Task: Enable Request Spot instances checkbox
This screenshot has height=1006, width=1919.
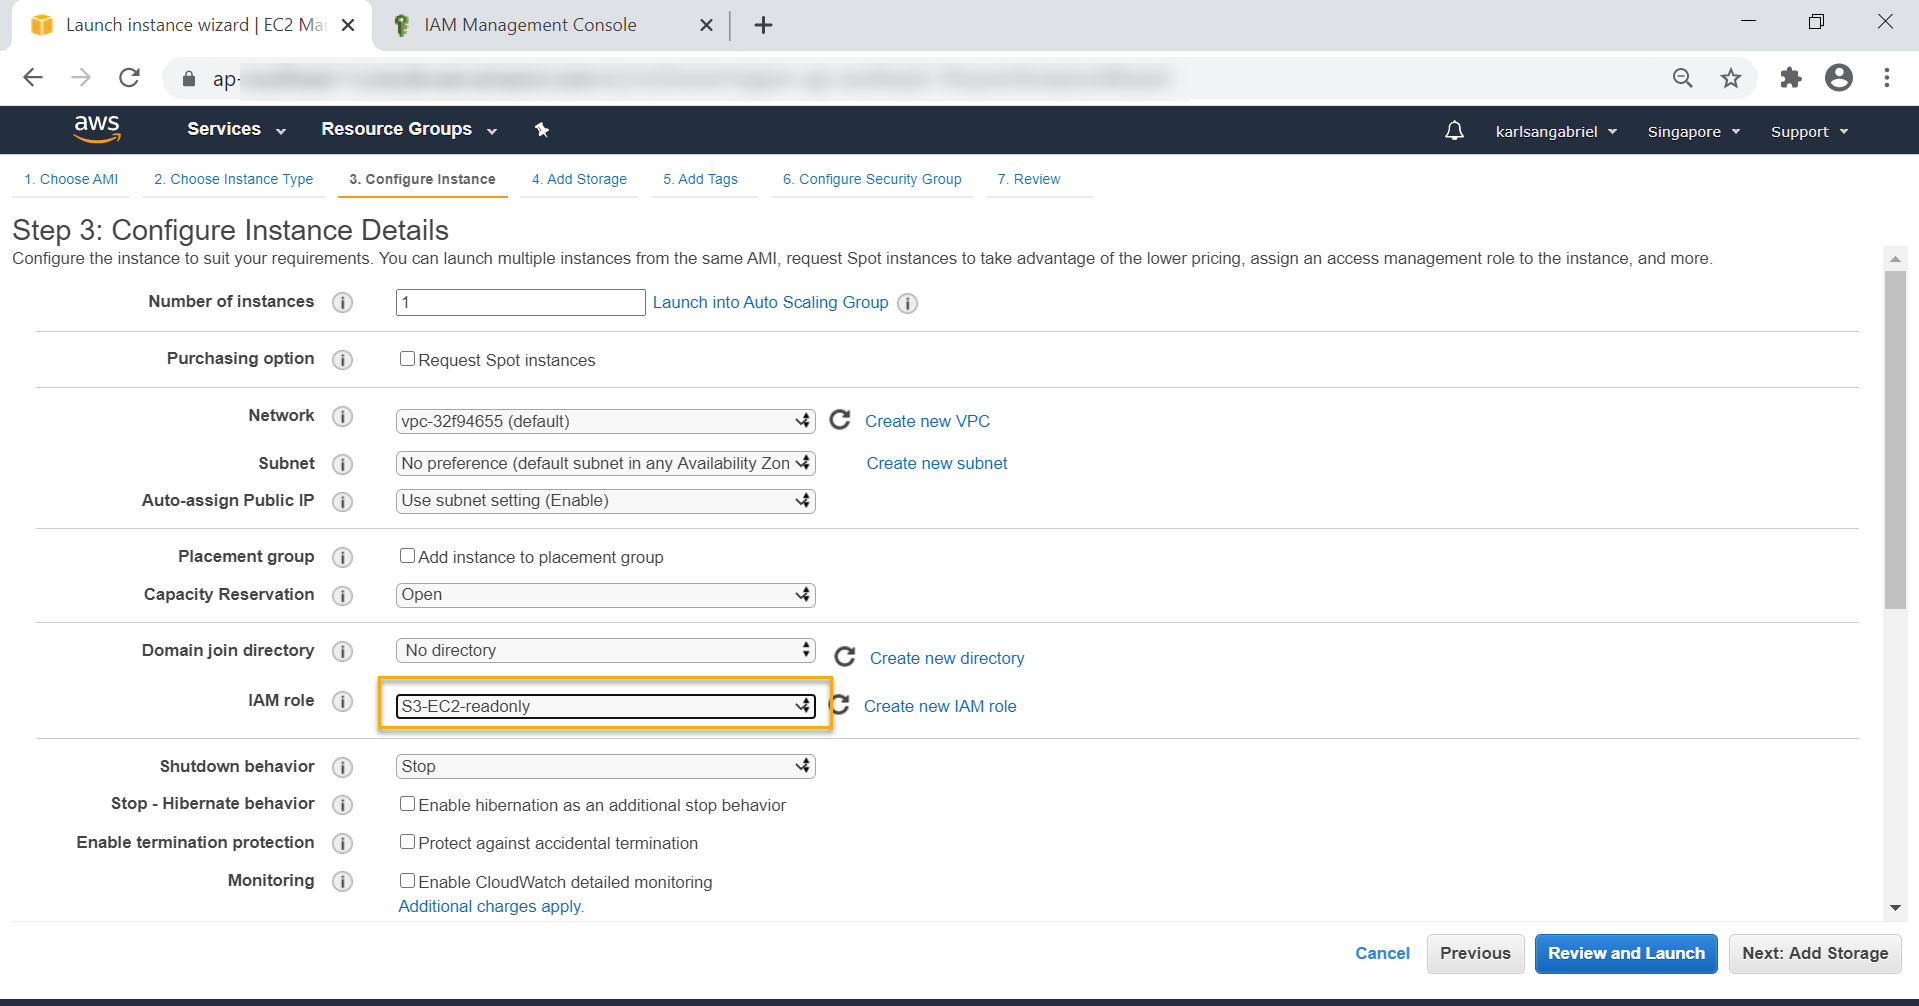Action: pos(407,359)
